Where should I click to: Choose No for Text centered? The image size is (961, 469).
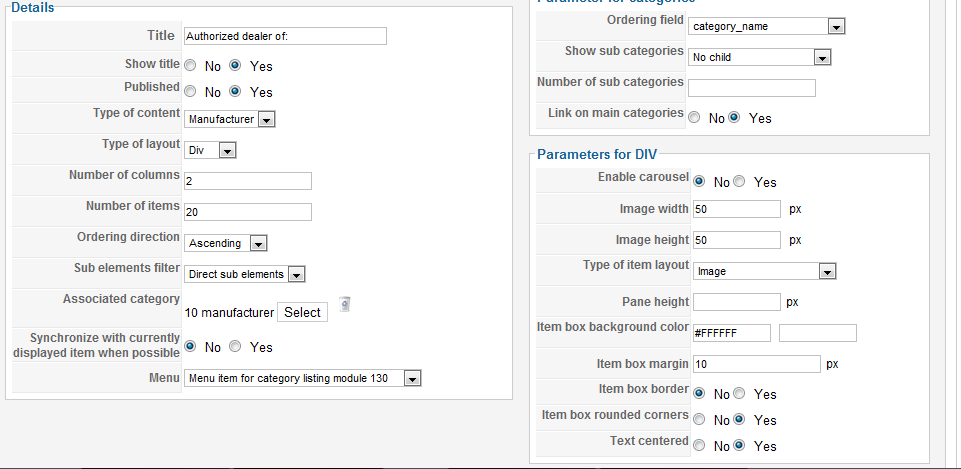699,446
